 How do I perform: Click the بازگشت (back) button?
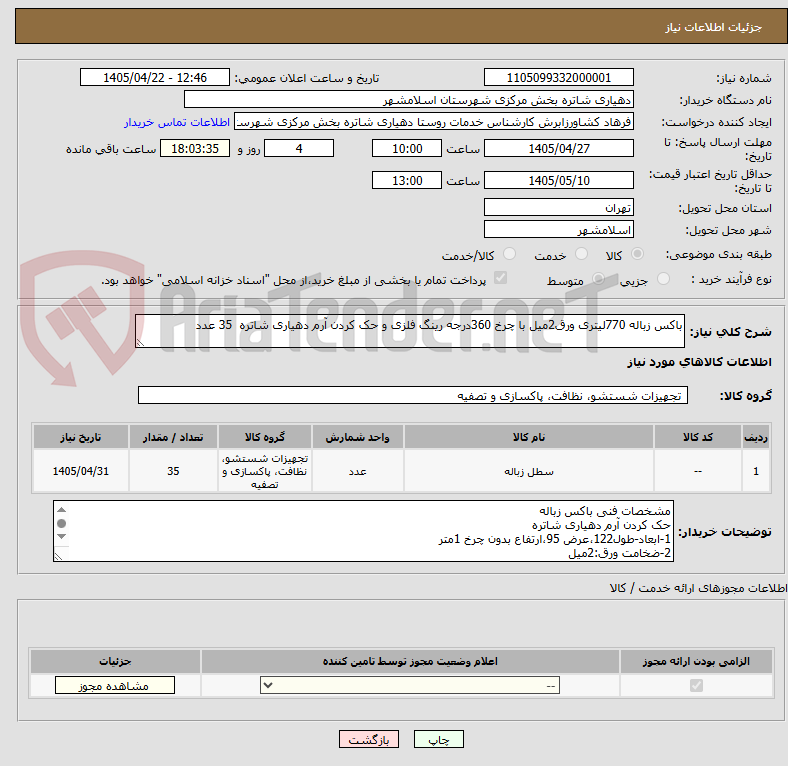point(369,739)
